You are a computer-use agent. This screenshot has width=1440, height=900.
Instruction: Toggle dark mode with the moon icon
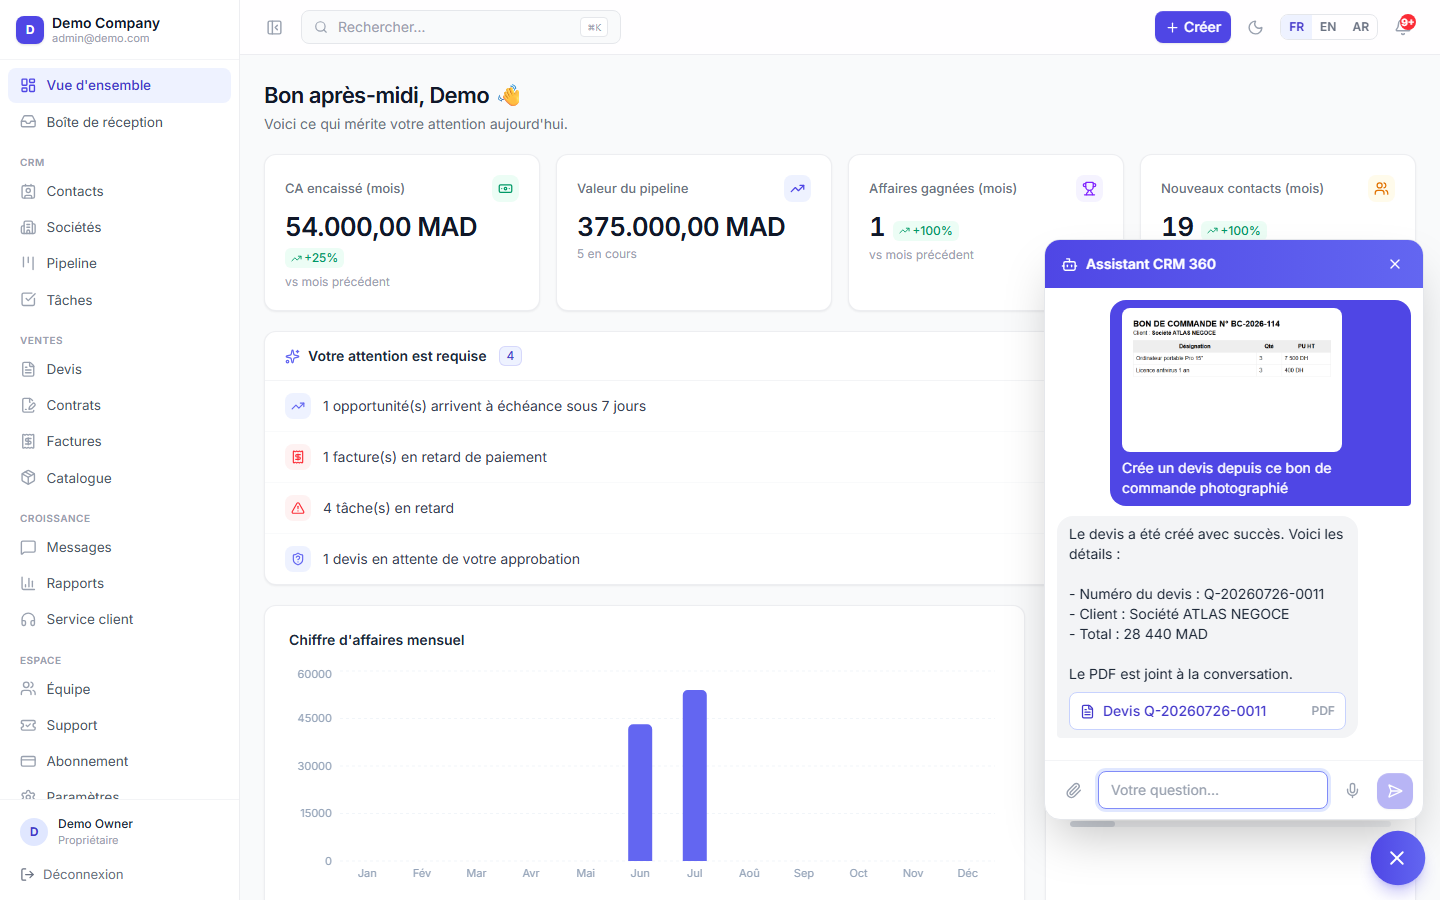coord(1256,27)
